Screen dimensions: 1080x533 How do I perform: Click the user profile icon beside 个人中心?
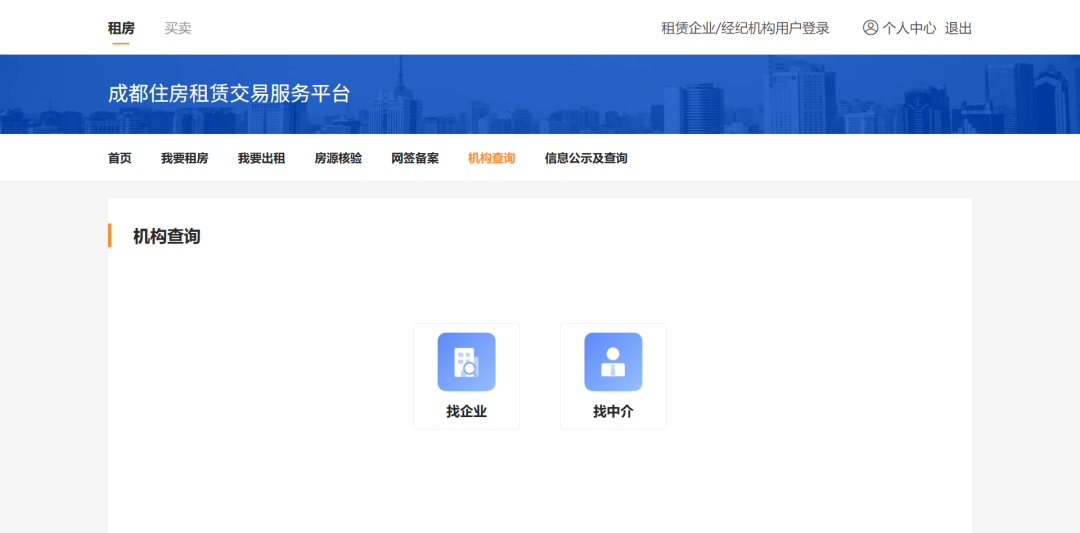coord(871,28)
